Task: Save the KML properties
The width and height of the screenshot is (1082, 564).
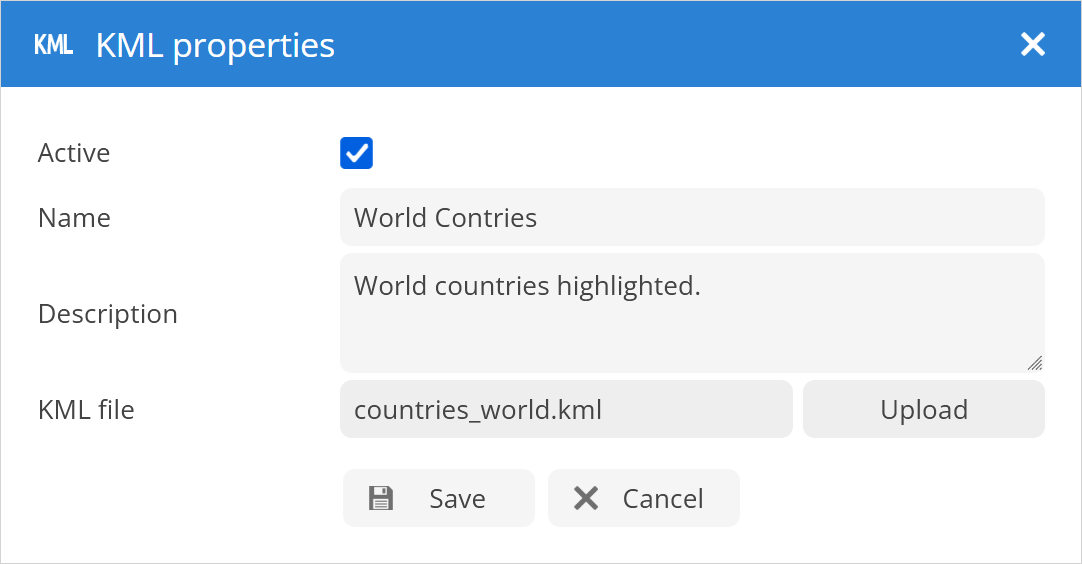Action: point(439,498)
